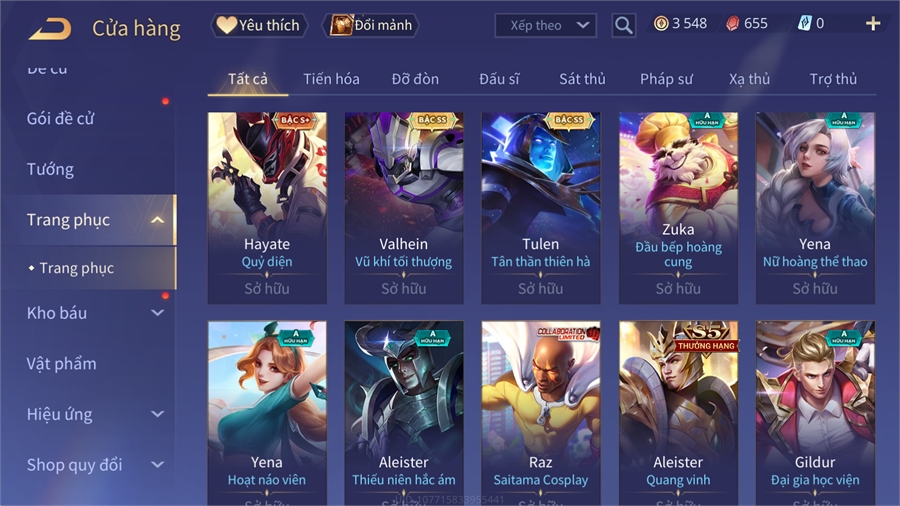Select Raz Saitama Cosplay skin card

click(x=541, y=413)
